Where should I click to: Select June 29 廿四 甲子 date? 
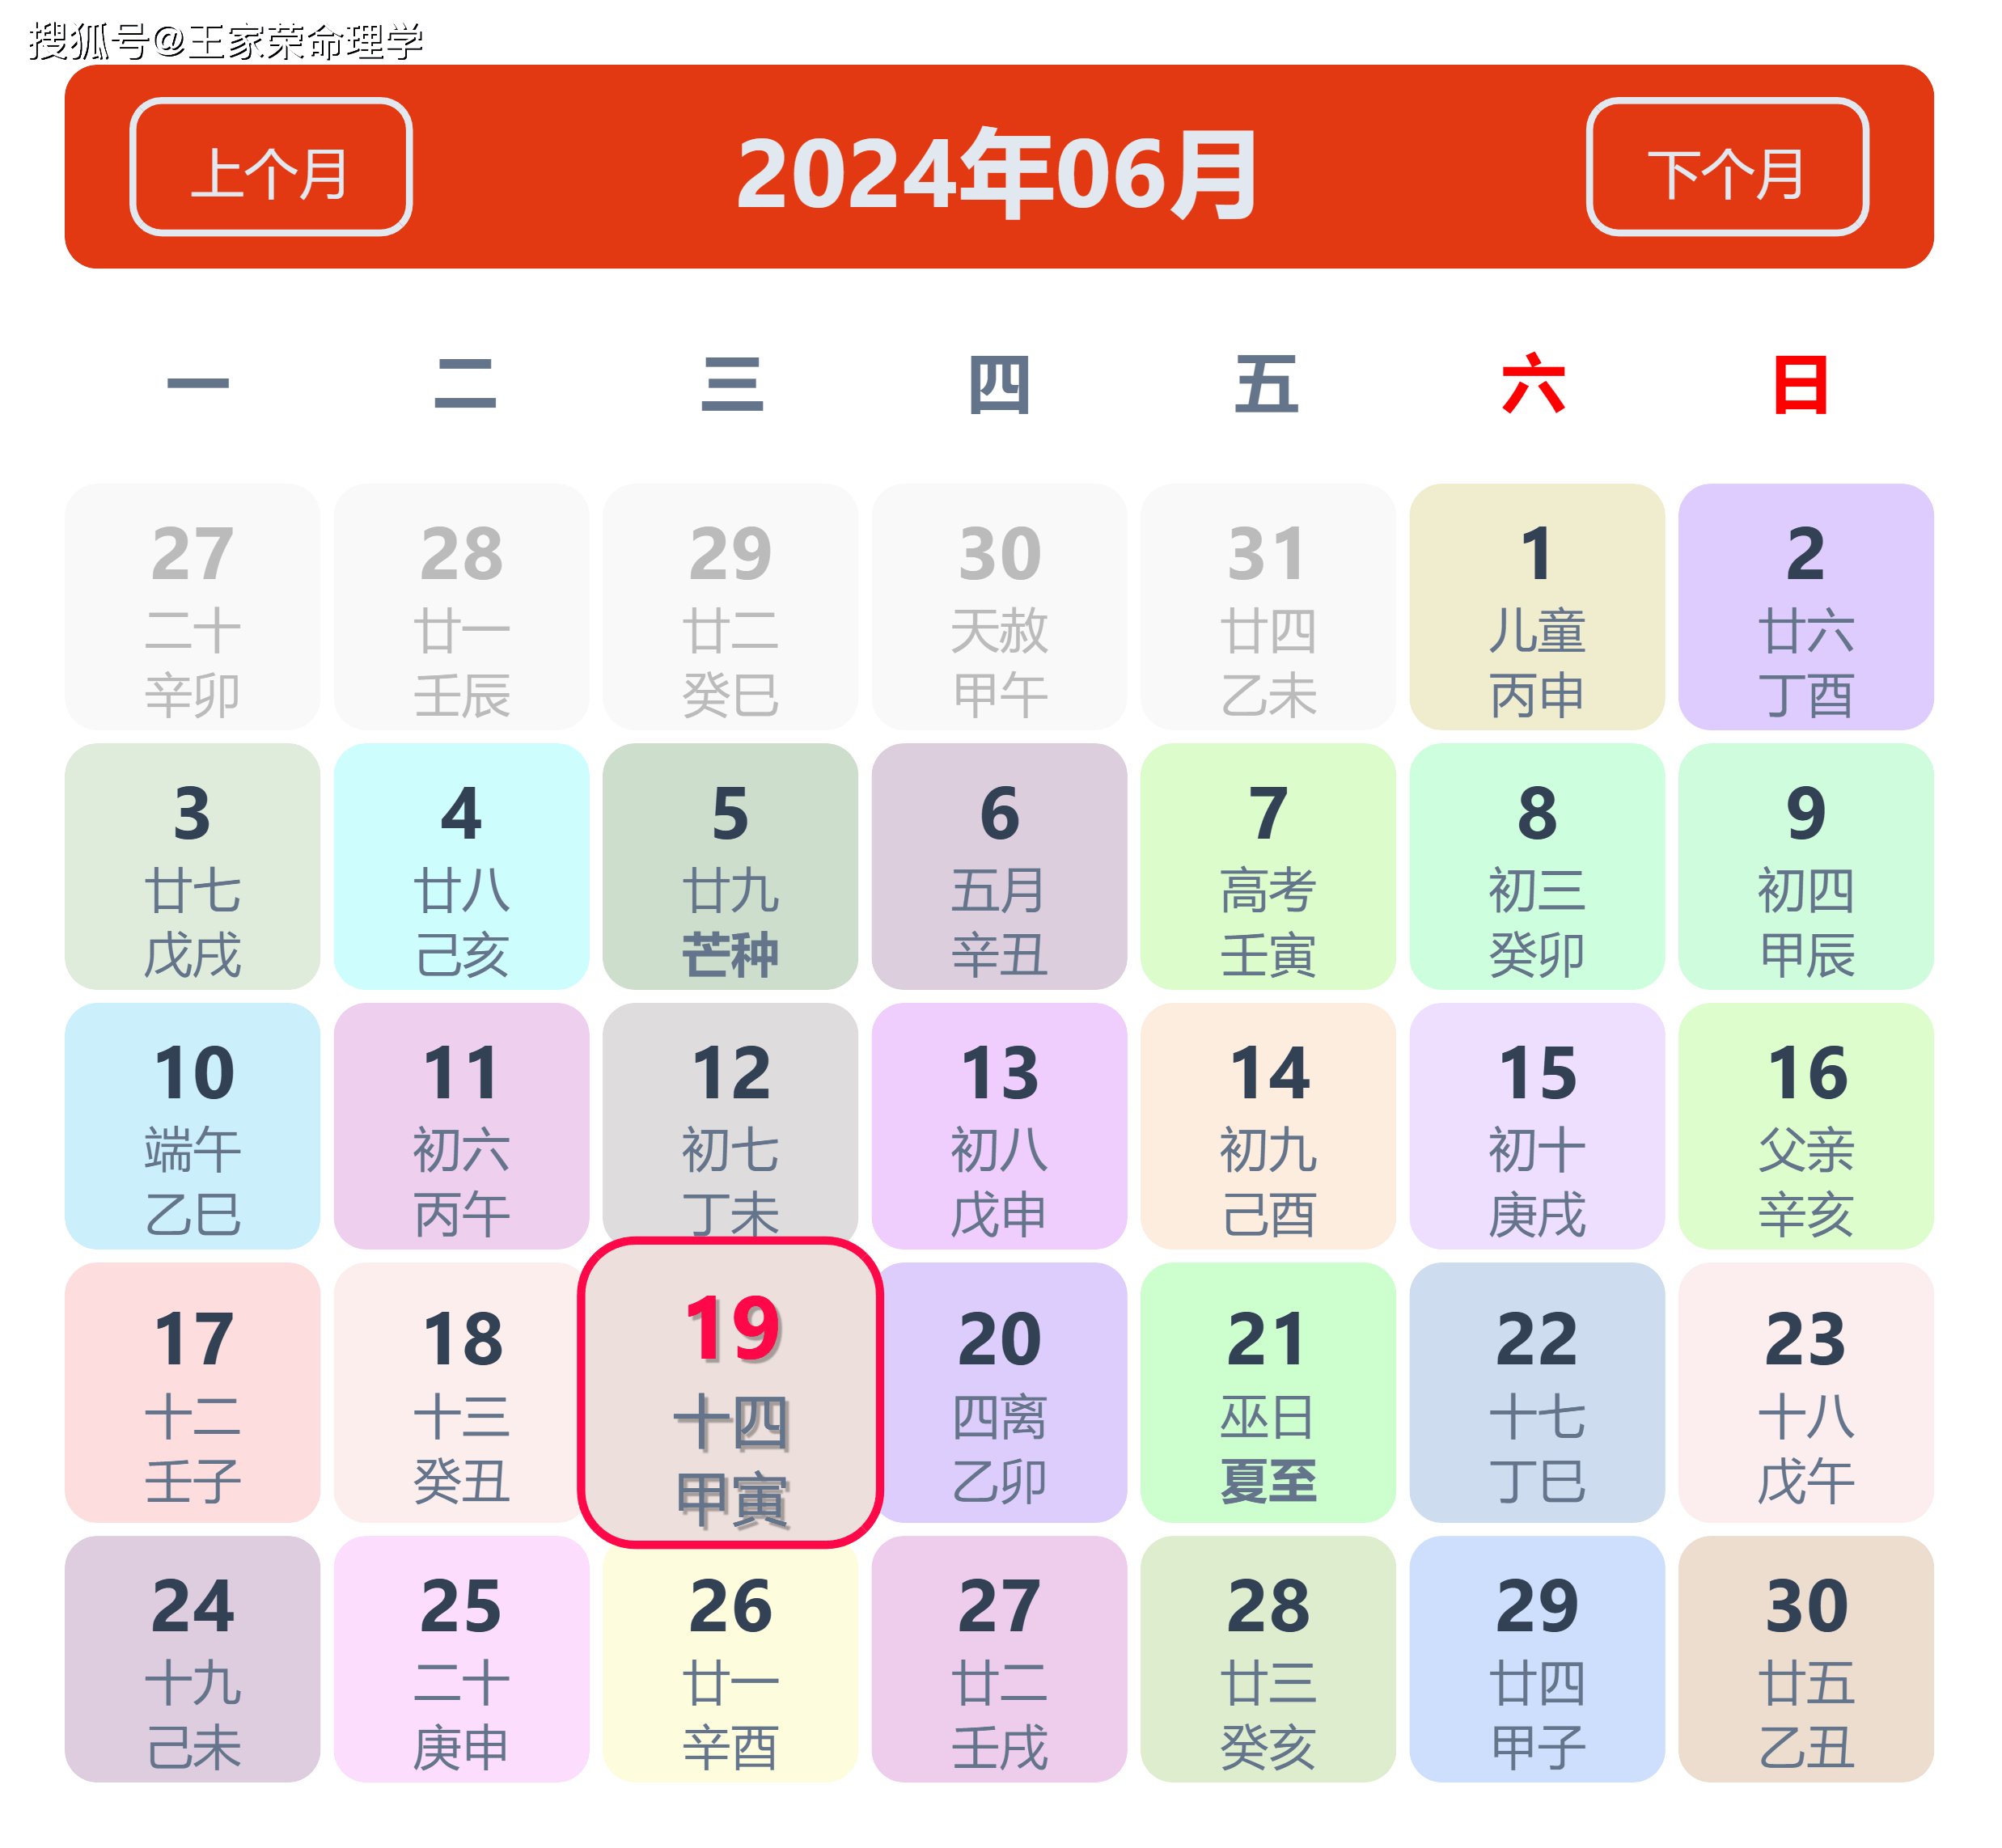(x=1538, y=1660)
